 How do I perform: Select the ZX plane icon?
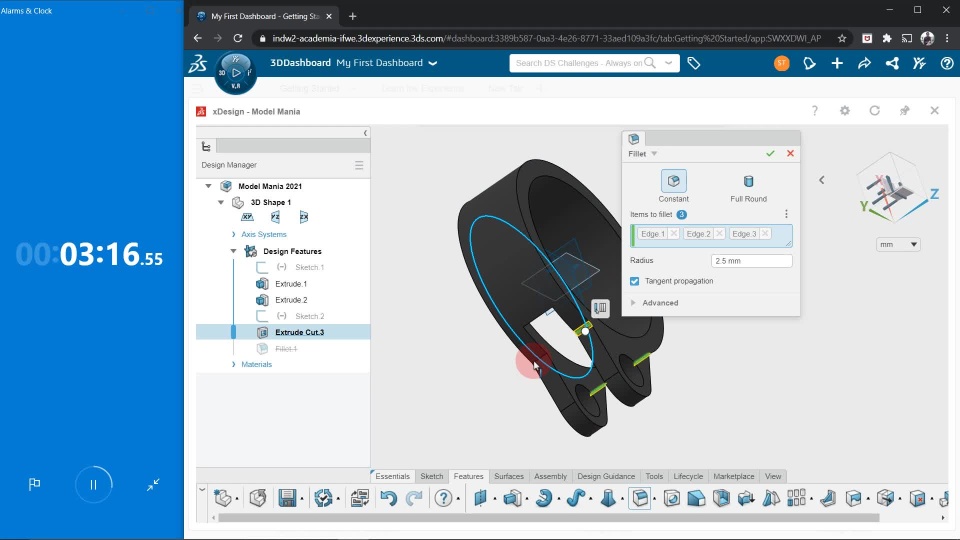(x=304, y=217)
